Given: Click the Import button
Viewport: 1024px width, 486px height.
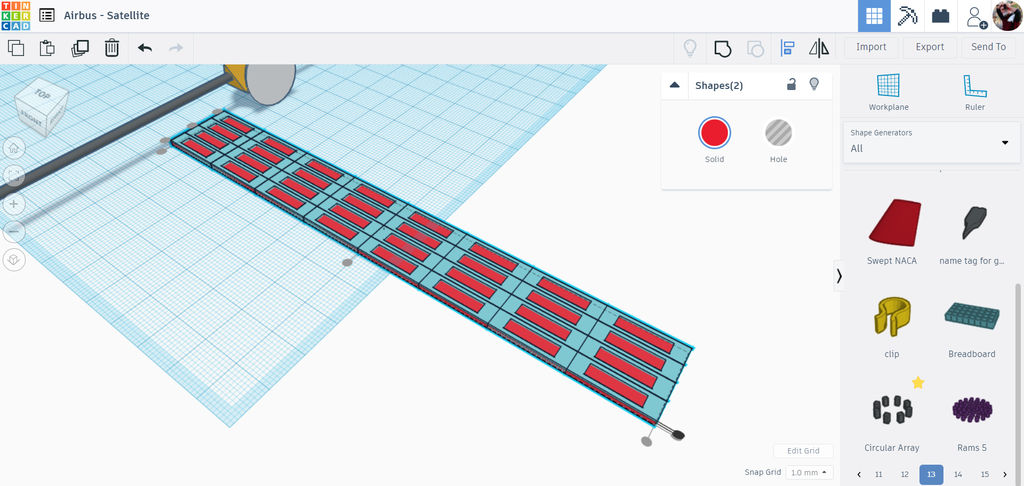Looking at the screenshot, I should [871, 47].
